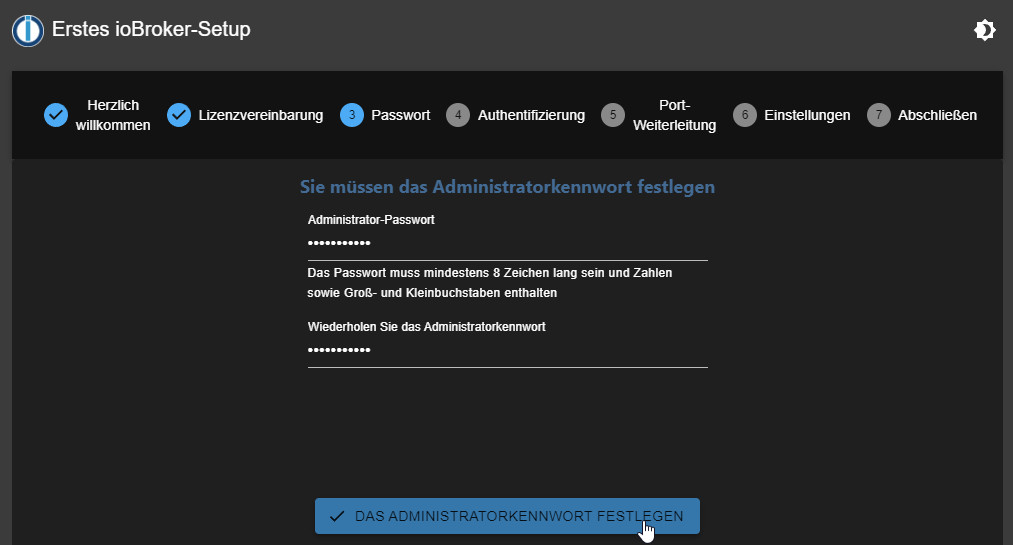Jump to the Authentifizierung step
This screenshot has width=1013, height=545.
tap(531, 115)
